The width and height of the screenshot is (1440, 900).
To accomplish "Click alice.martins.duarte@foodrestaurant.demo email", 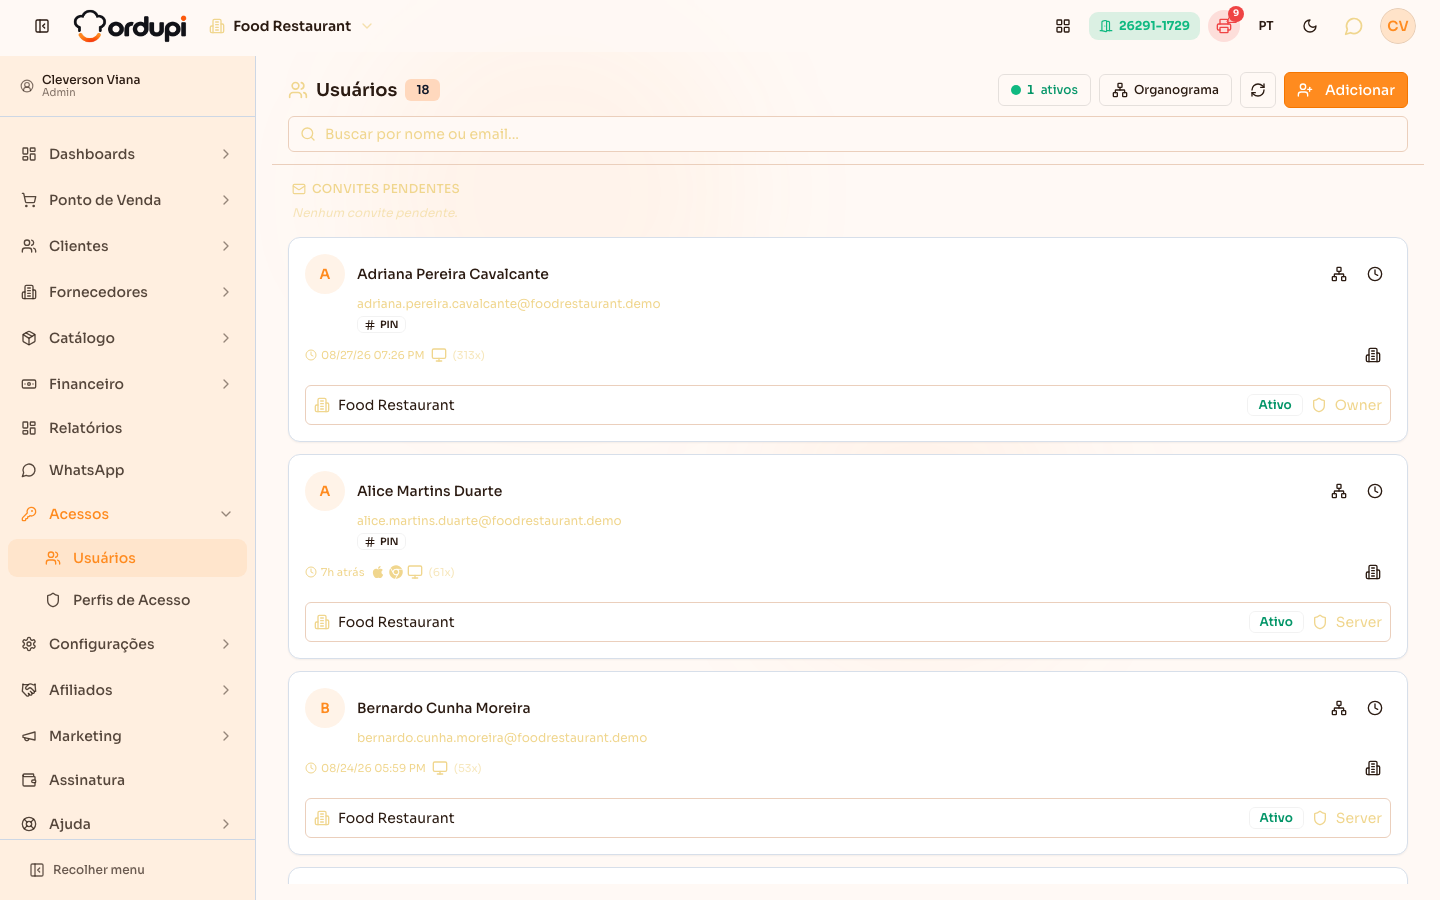I will [x=489, y=521].
